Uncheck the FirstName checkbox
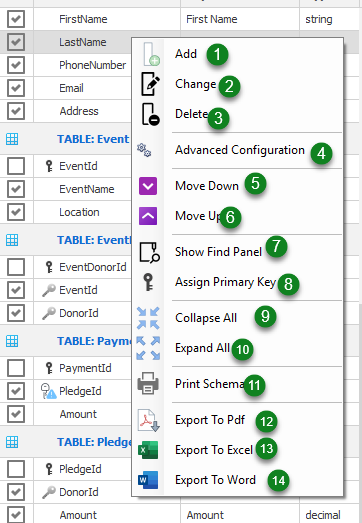 (x=16, y=19)
